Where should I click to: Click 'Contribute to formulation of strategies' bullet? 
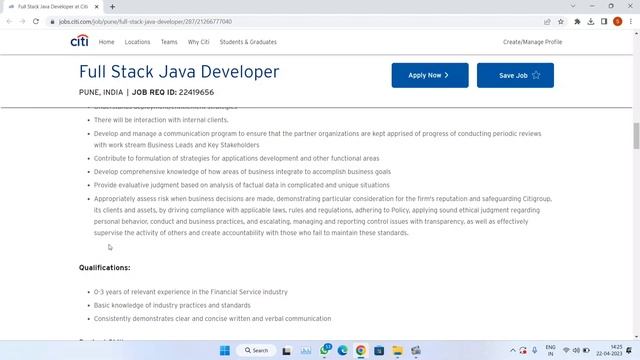236,158
